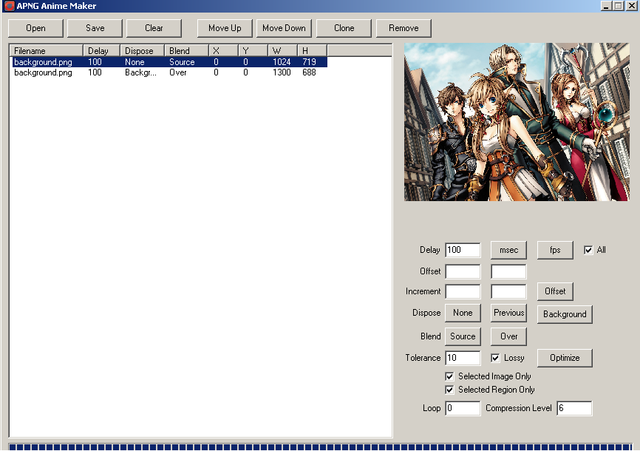The width and height of the screenshot is (640, 451).
Task: Clear the frame list
Action: pos(154,28)
